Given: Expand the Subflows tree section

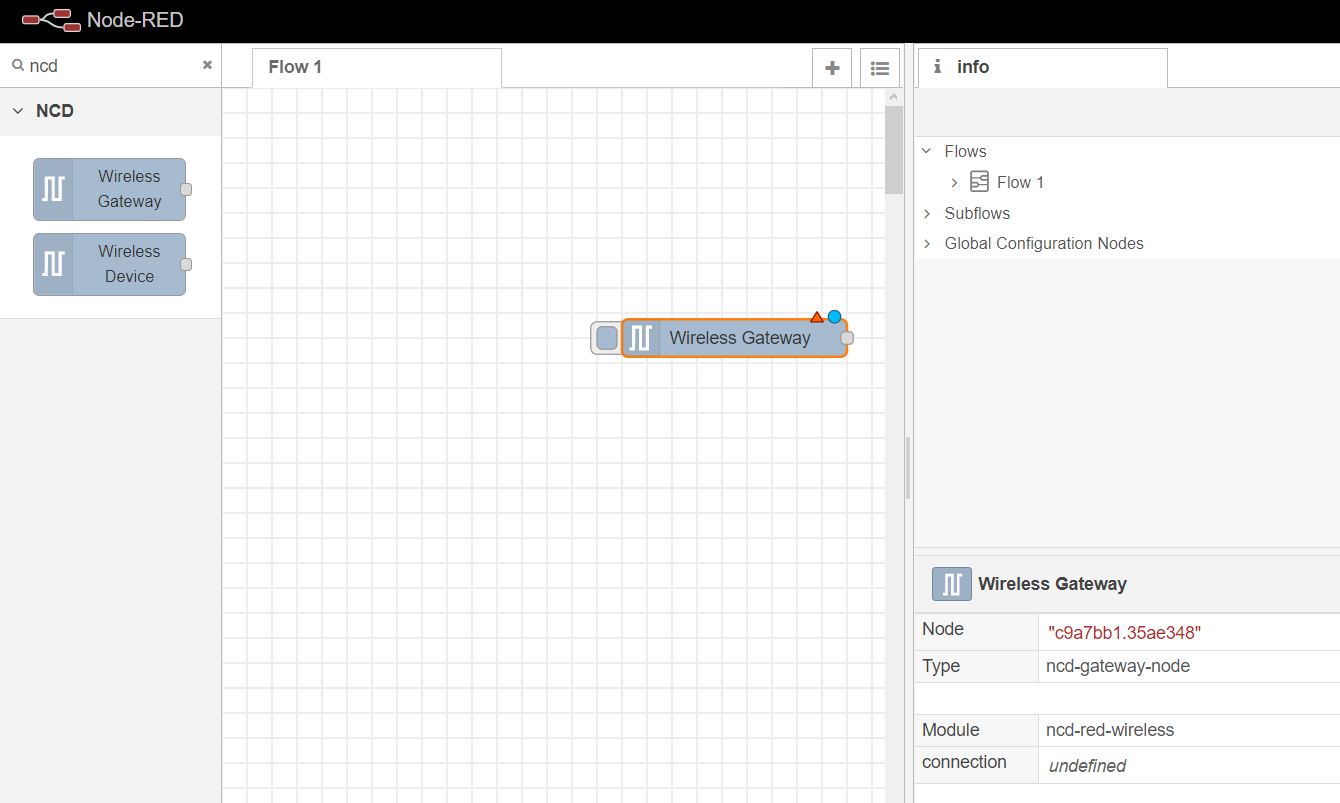Looking at the screenshot, I should click(927, 213).
